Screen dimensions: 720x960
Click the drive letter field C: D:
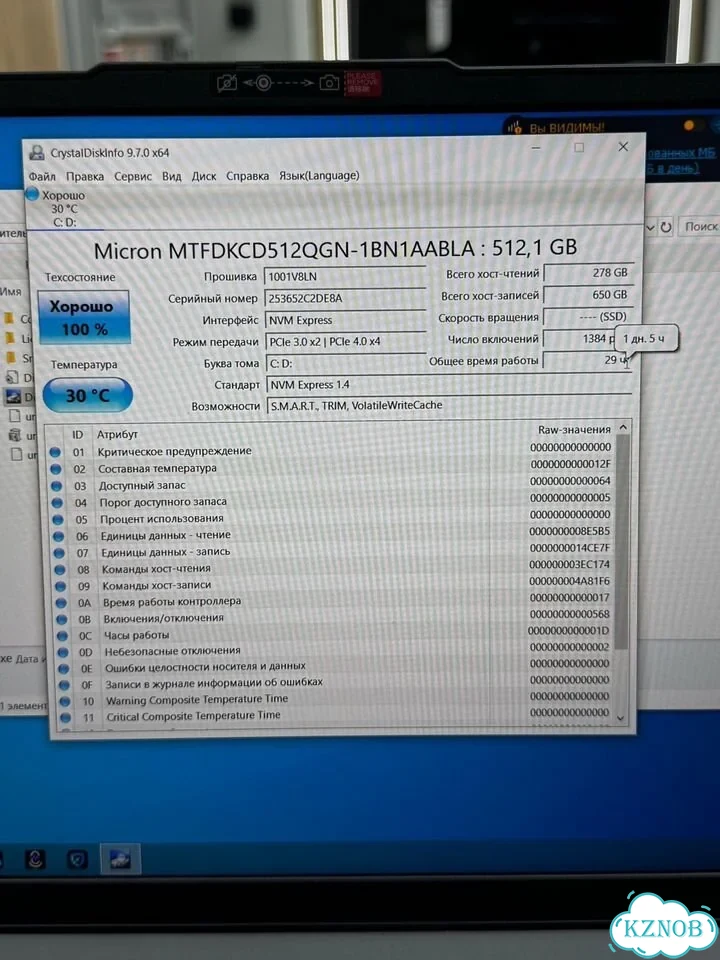click(346, 363)
